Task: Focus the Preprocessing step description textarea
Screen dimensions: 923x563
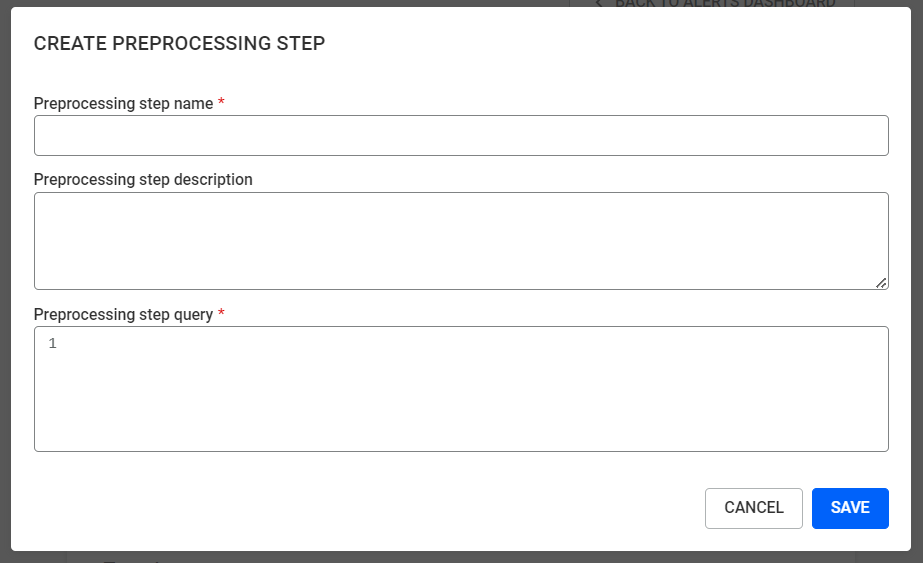Action: tap(461, 241)
